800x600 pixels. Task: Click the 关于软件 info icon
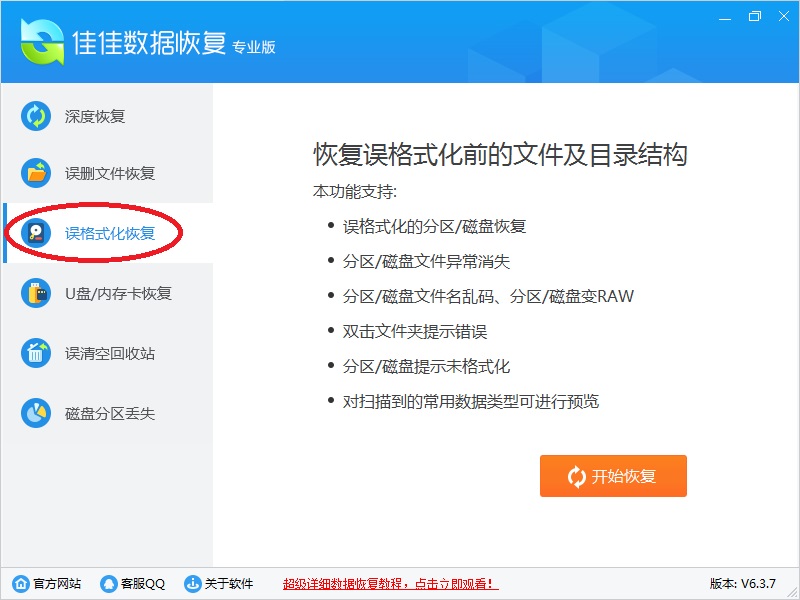pos(192,583)
